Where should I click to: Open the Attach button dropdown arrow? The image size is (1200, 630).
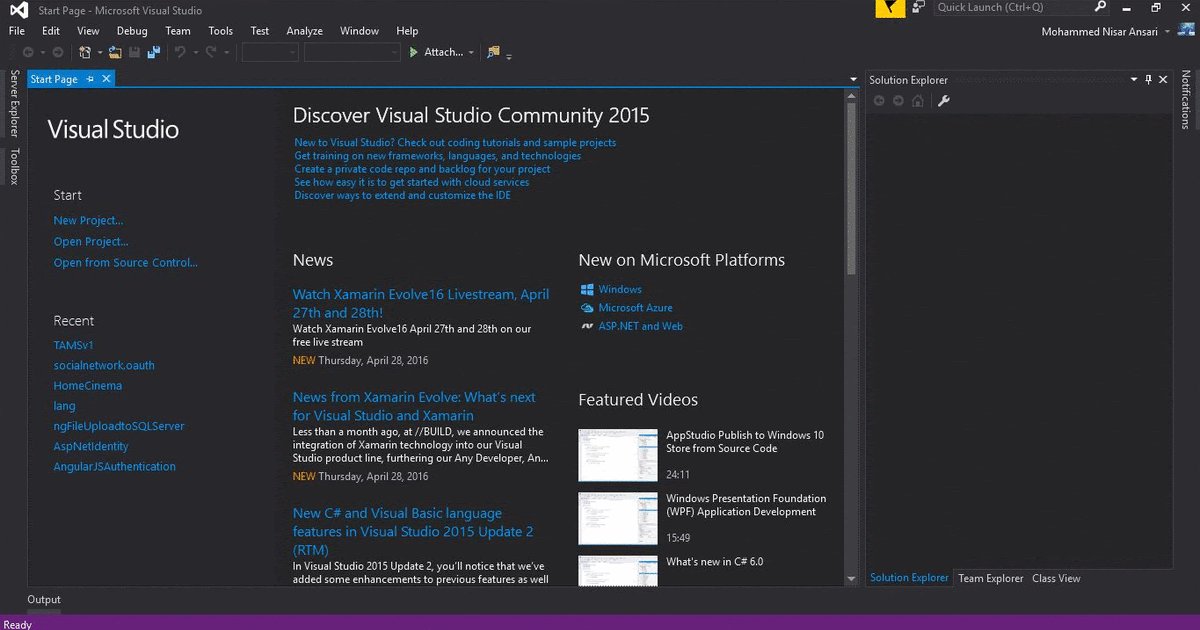coord(471,53)
